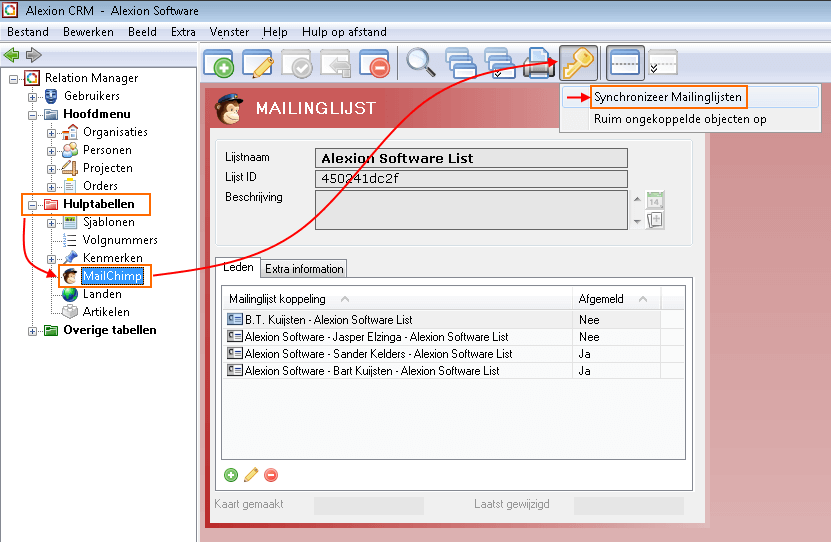
Task: Click the printer toolbar icon
Action: [x=538, y=64]
